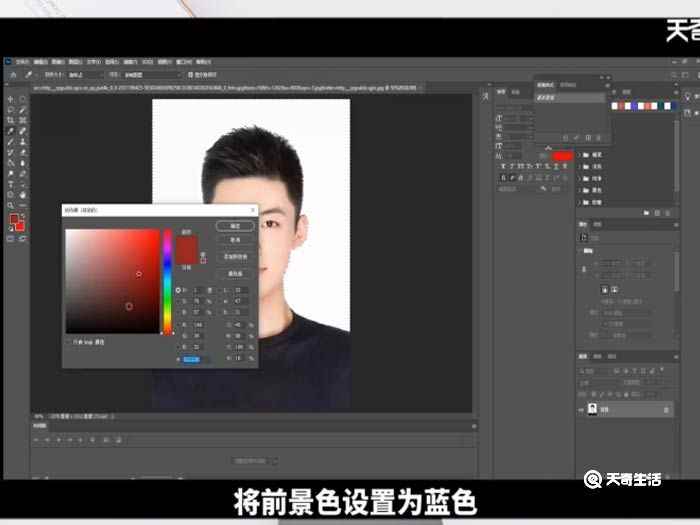Select the R red radio button
700x525 pixels.
point(178,325)
